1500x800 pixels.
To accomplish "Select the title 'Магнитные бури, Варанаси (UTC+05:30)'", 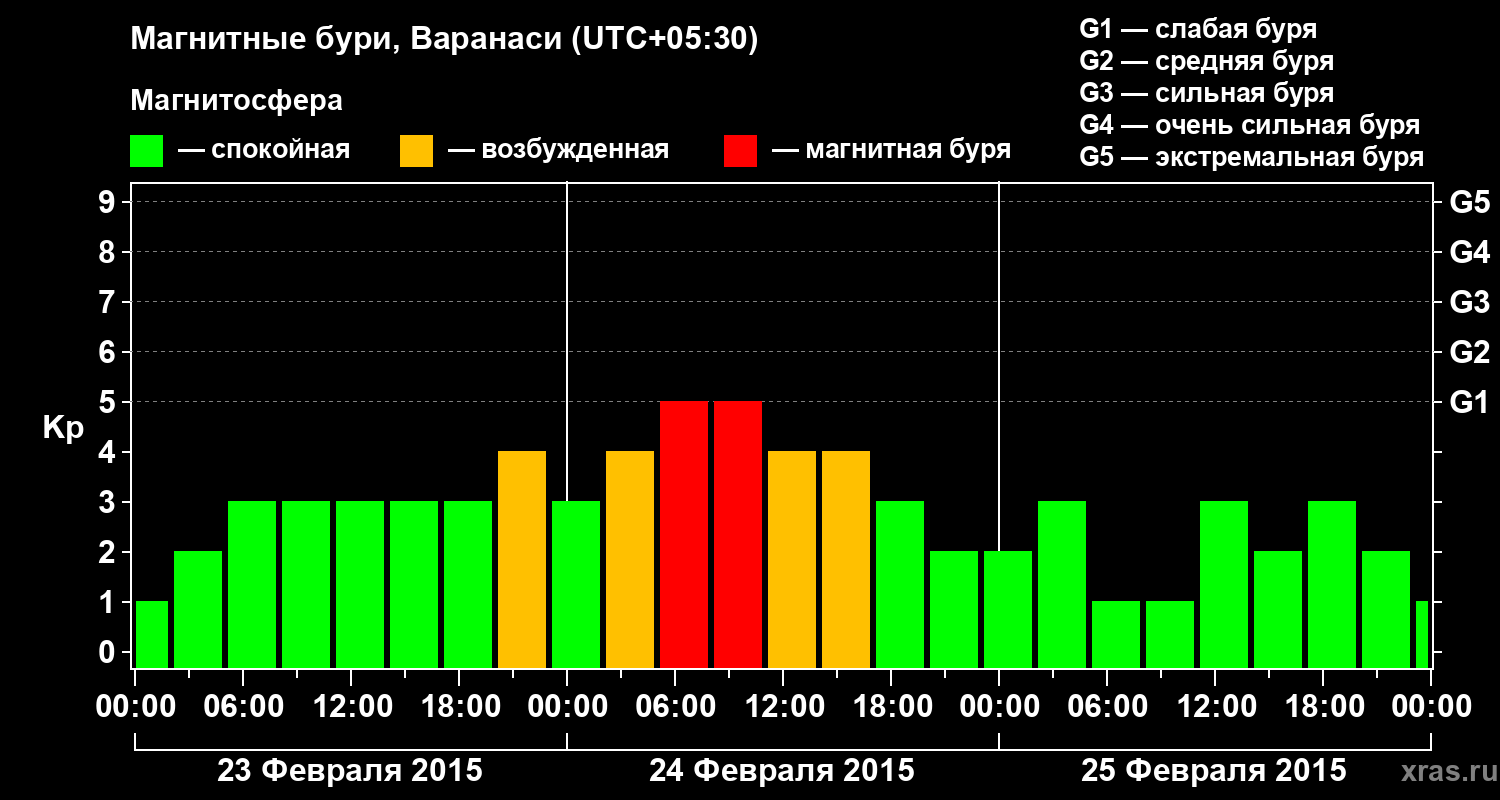I will point(444,40).
